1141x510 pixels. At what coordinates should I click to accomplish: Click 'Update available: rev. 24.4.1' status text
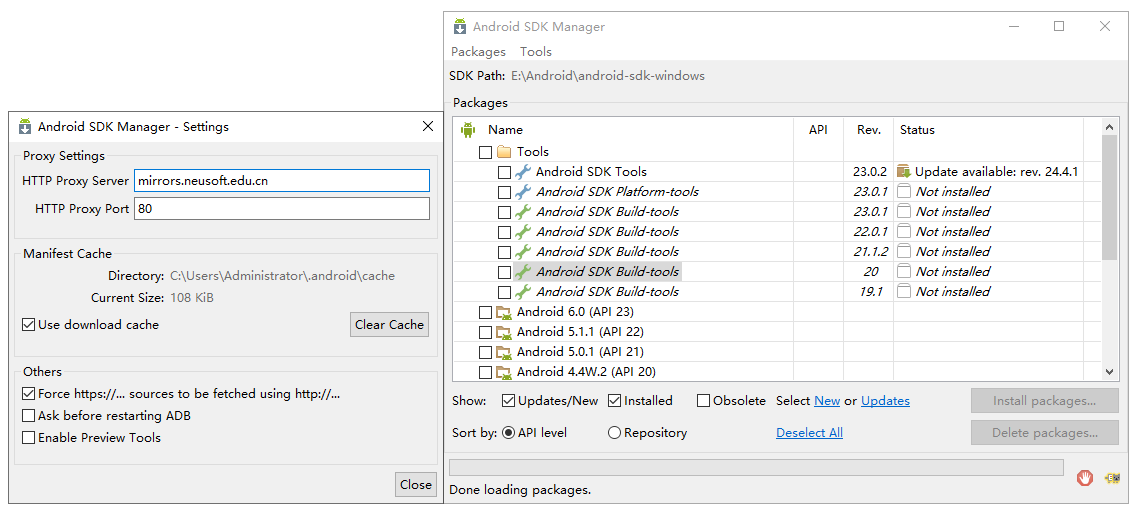pyautogui.click(x=996, y=172)
